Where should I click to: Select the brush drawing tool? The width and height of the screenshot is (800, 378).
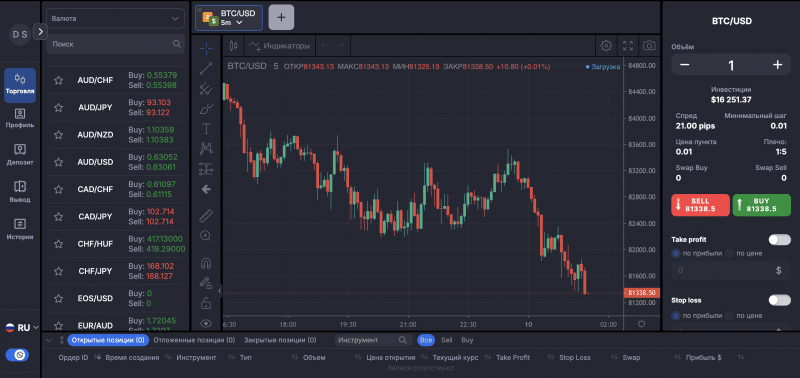click(x=206, y=109)
